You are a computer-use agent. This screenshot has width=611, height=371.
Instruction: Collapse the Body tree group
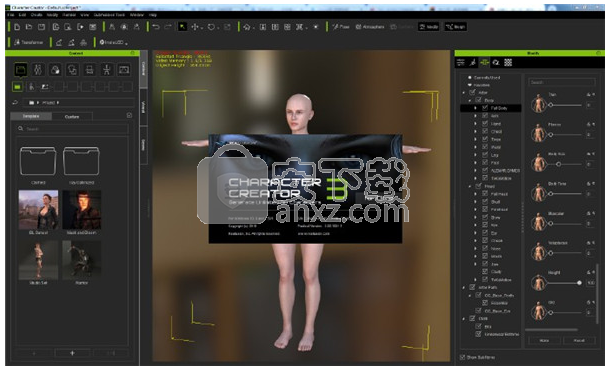(x=470, y=100)
